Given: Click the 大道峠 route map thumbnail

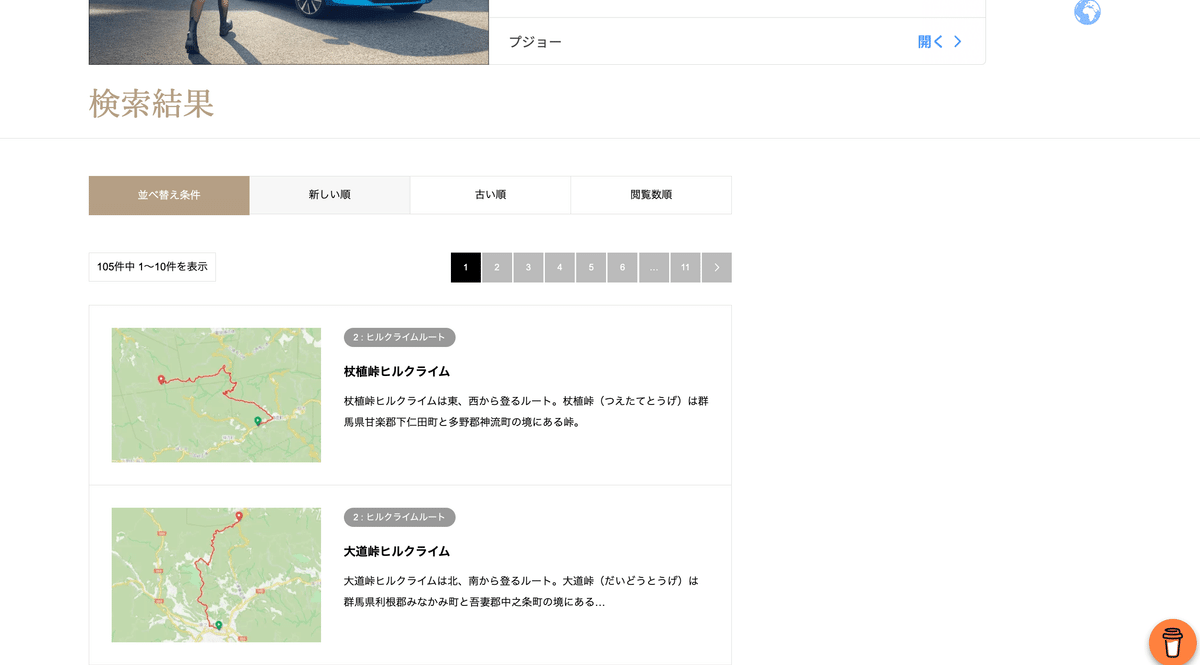Looking at the screenshot, I should pos(216,575).
